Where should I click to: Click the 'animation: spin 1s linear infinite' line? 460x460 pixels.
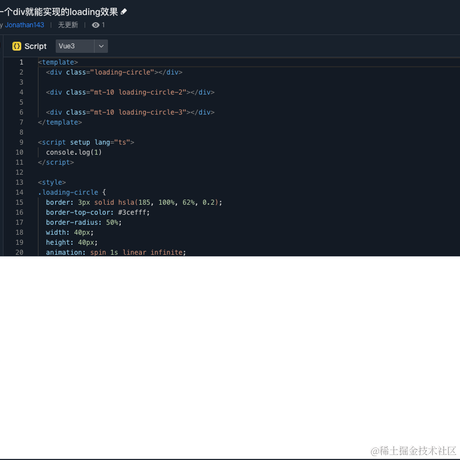(116, 252)
